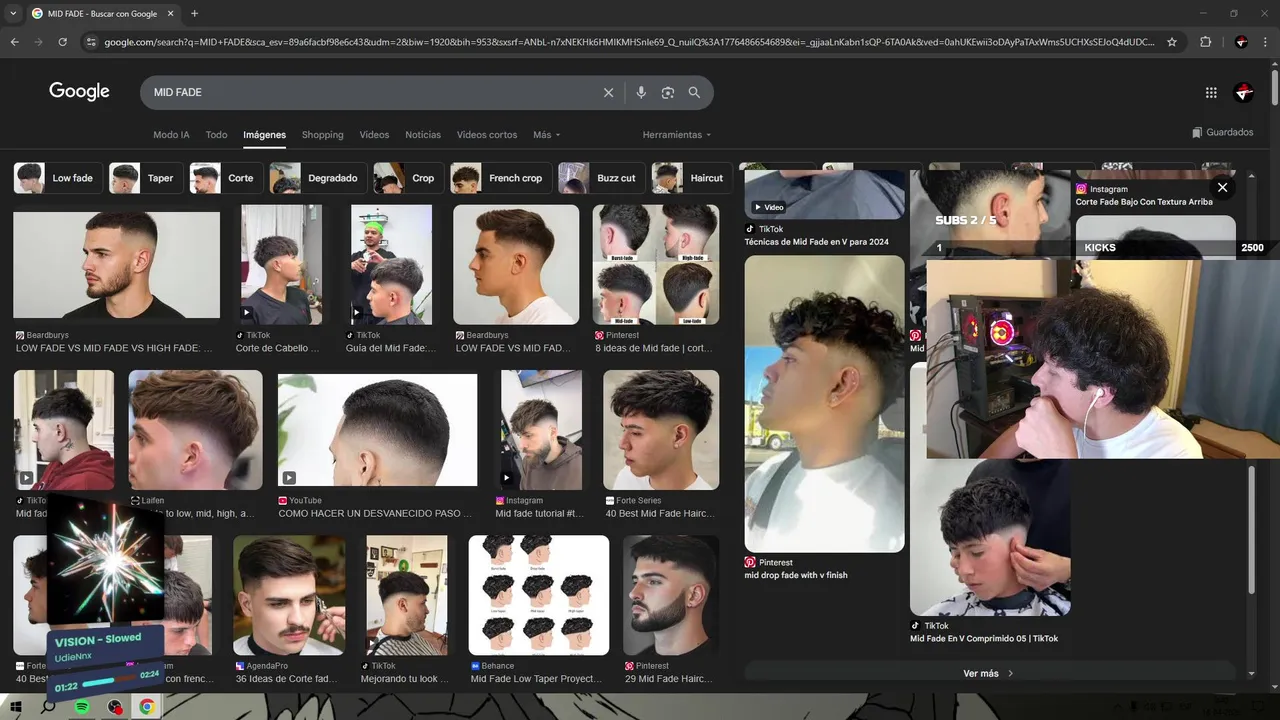Open Instagram Corte Fade Bajo Con Textura Arriba link

click(1144, 202)
